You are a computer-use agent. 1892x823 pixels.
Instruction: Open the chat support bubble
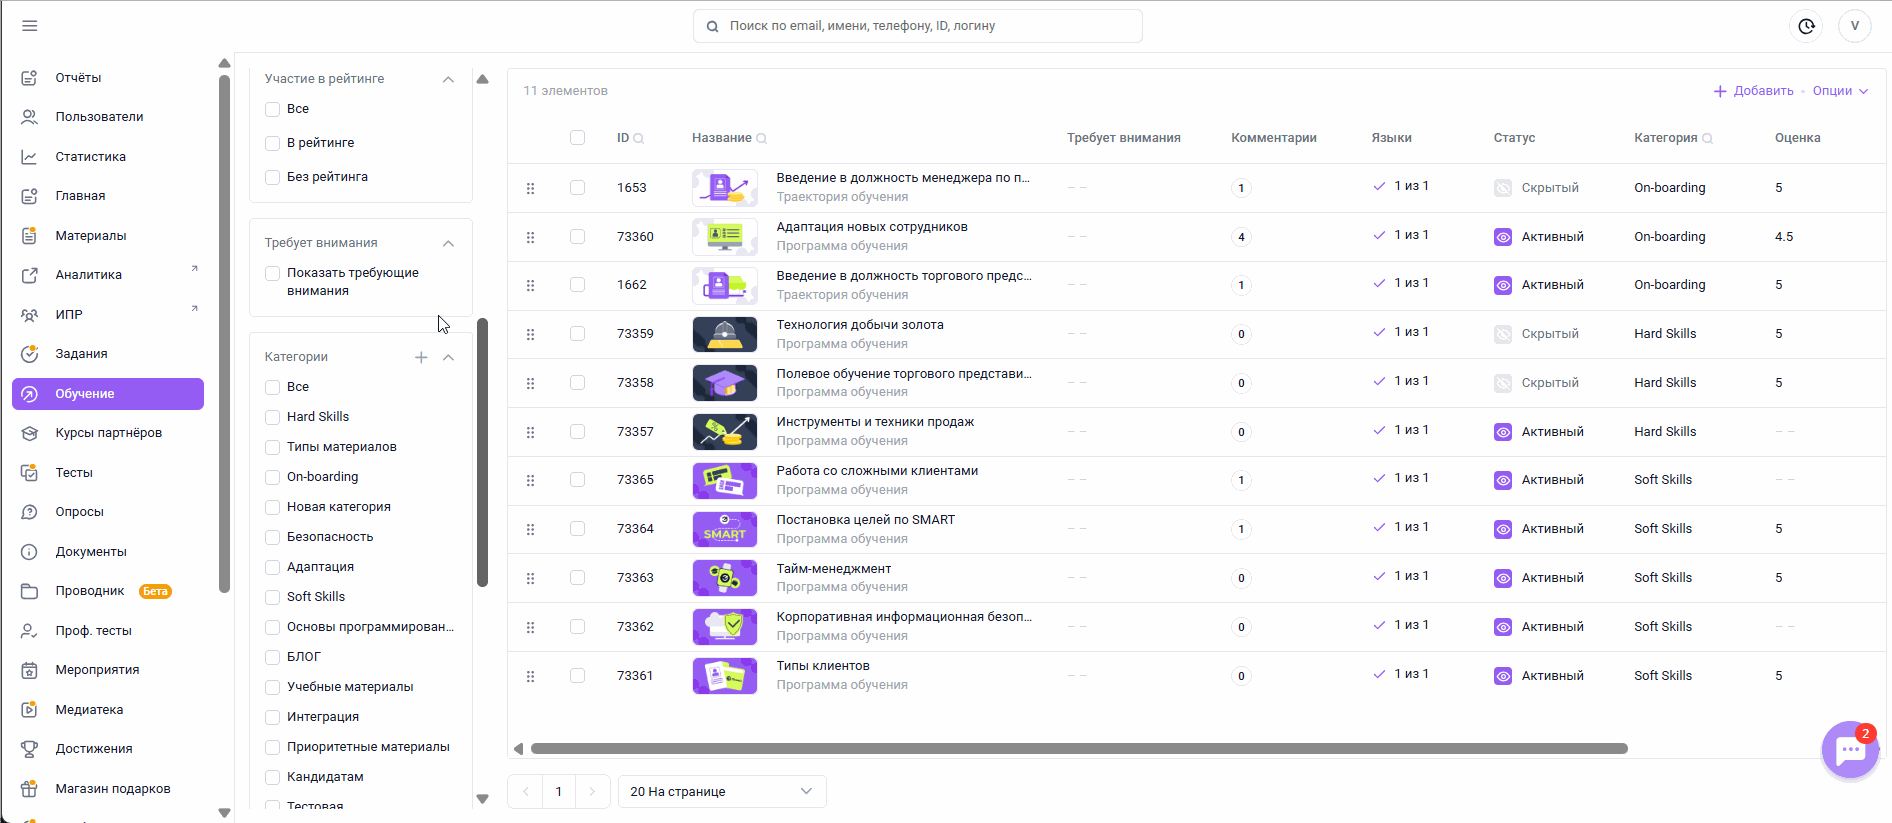tap(1850, 750)
